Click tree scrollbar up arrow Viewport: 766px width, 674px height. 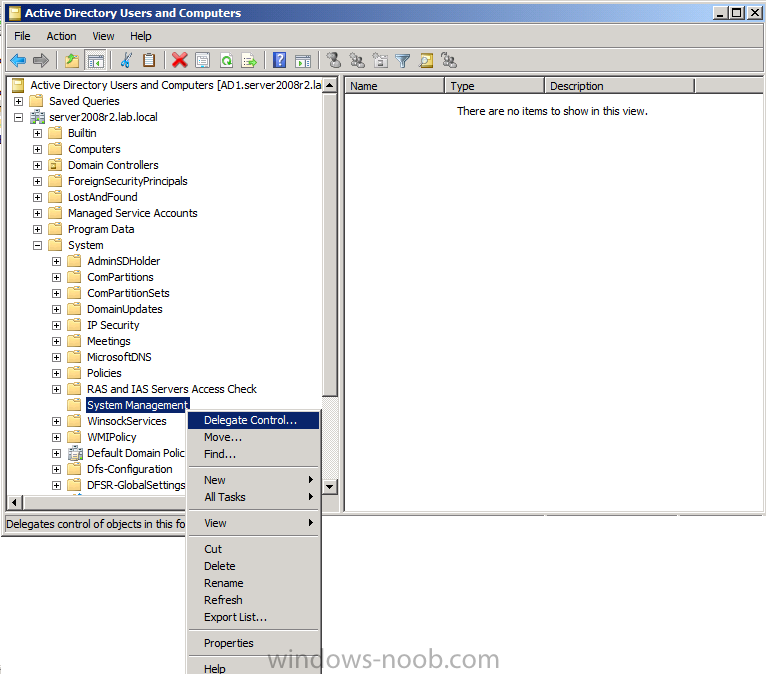(x=330, y=85)
